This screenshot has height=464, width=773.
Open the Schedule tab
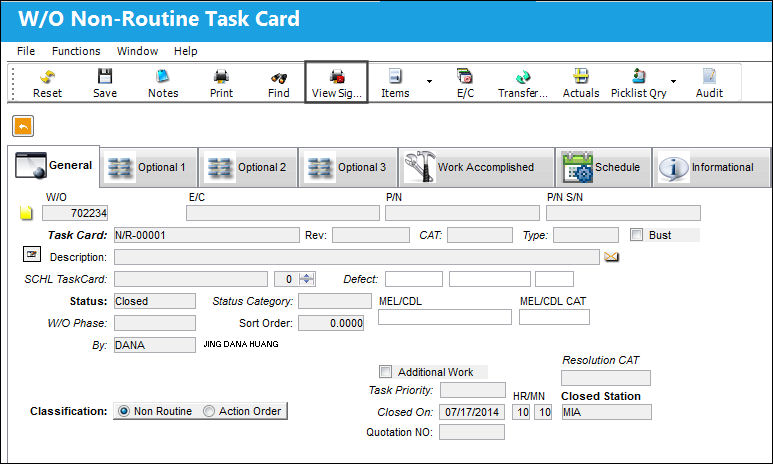pos(603,167)
